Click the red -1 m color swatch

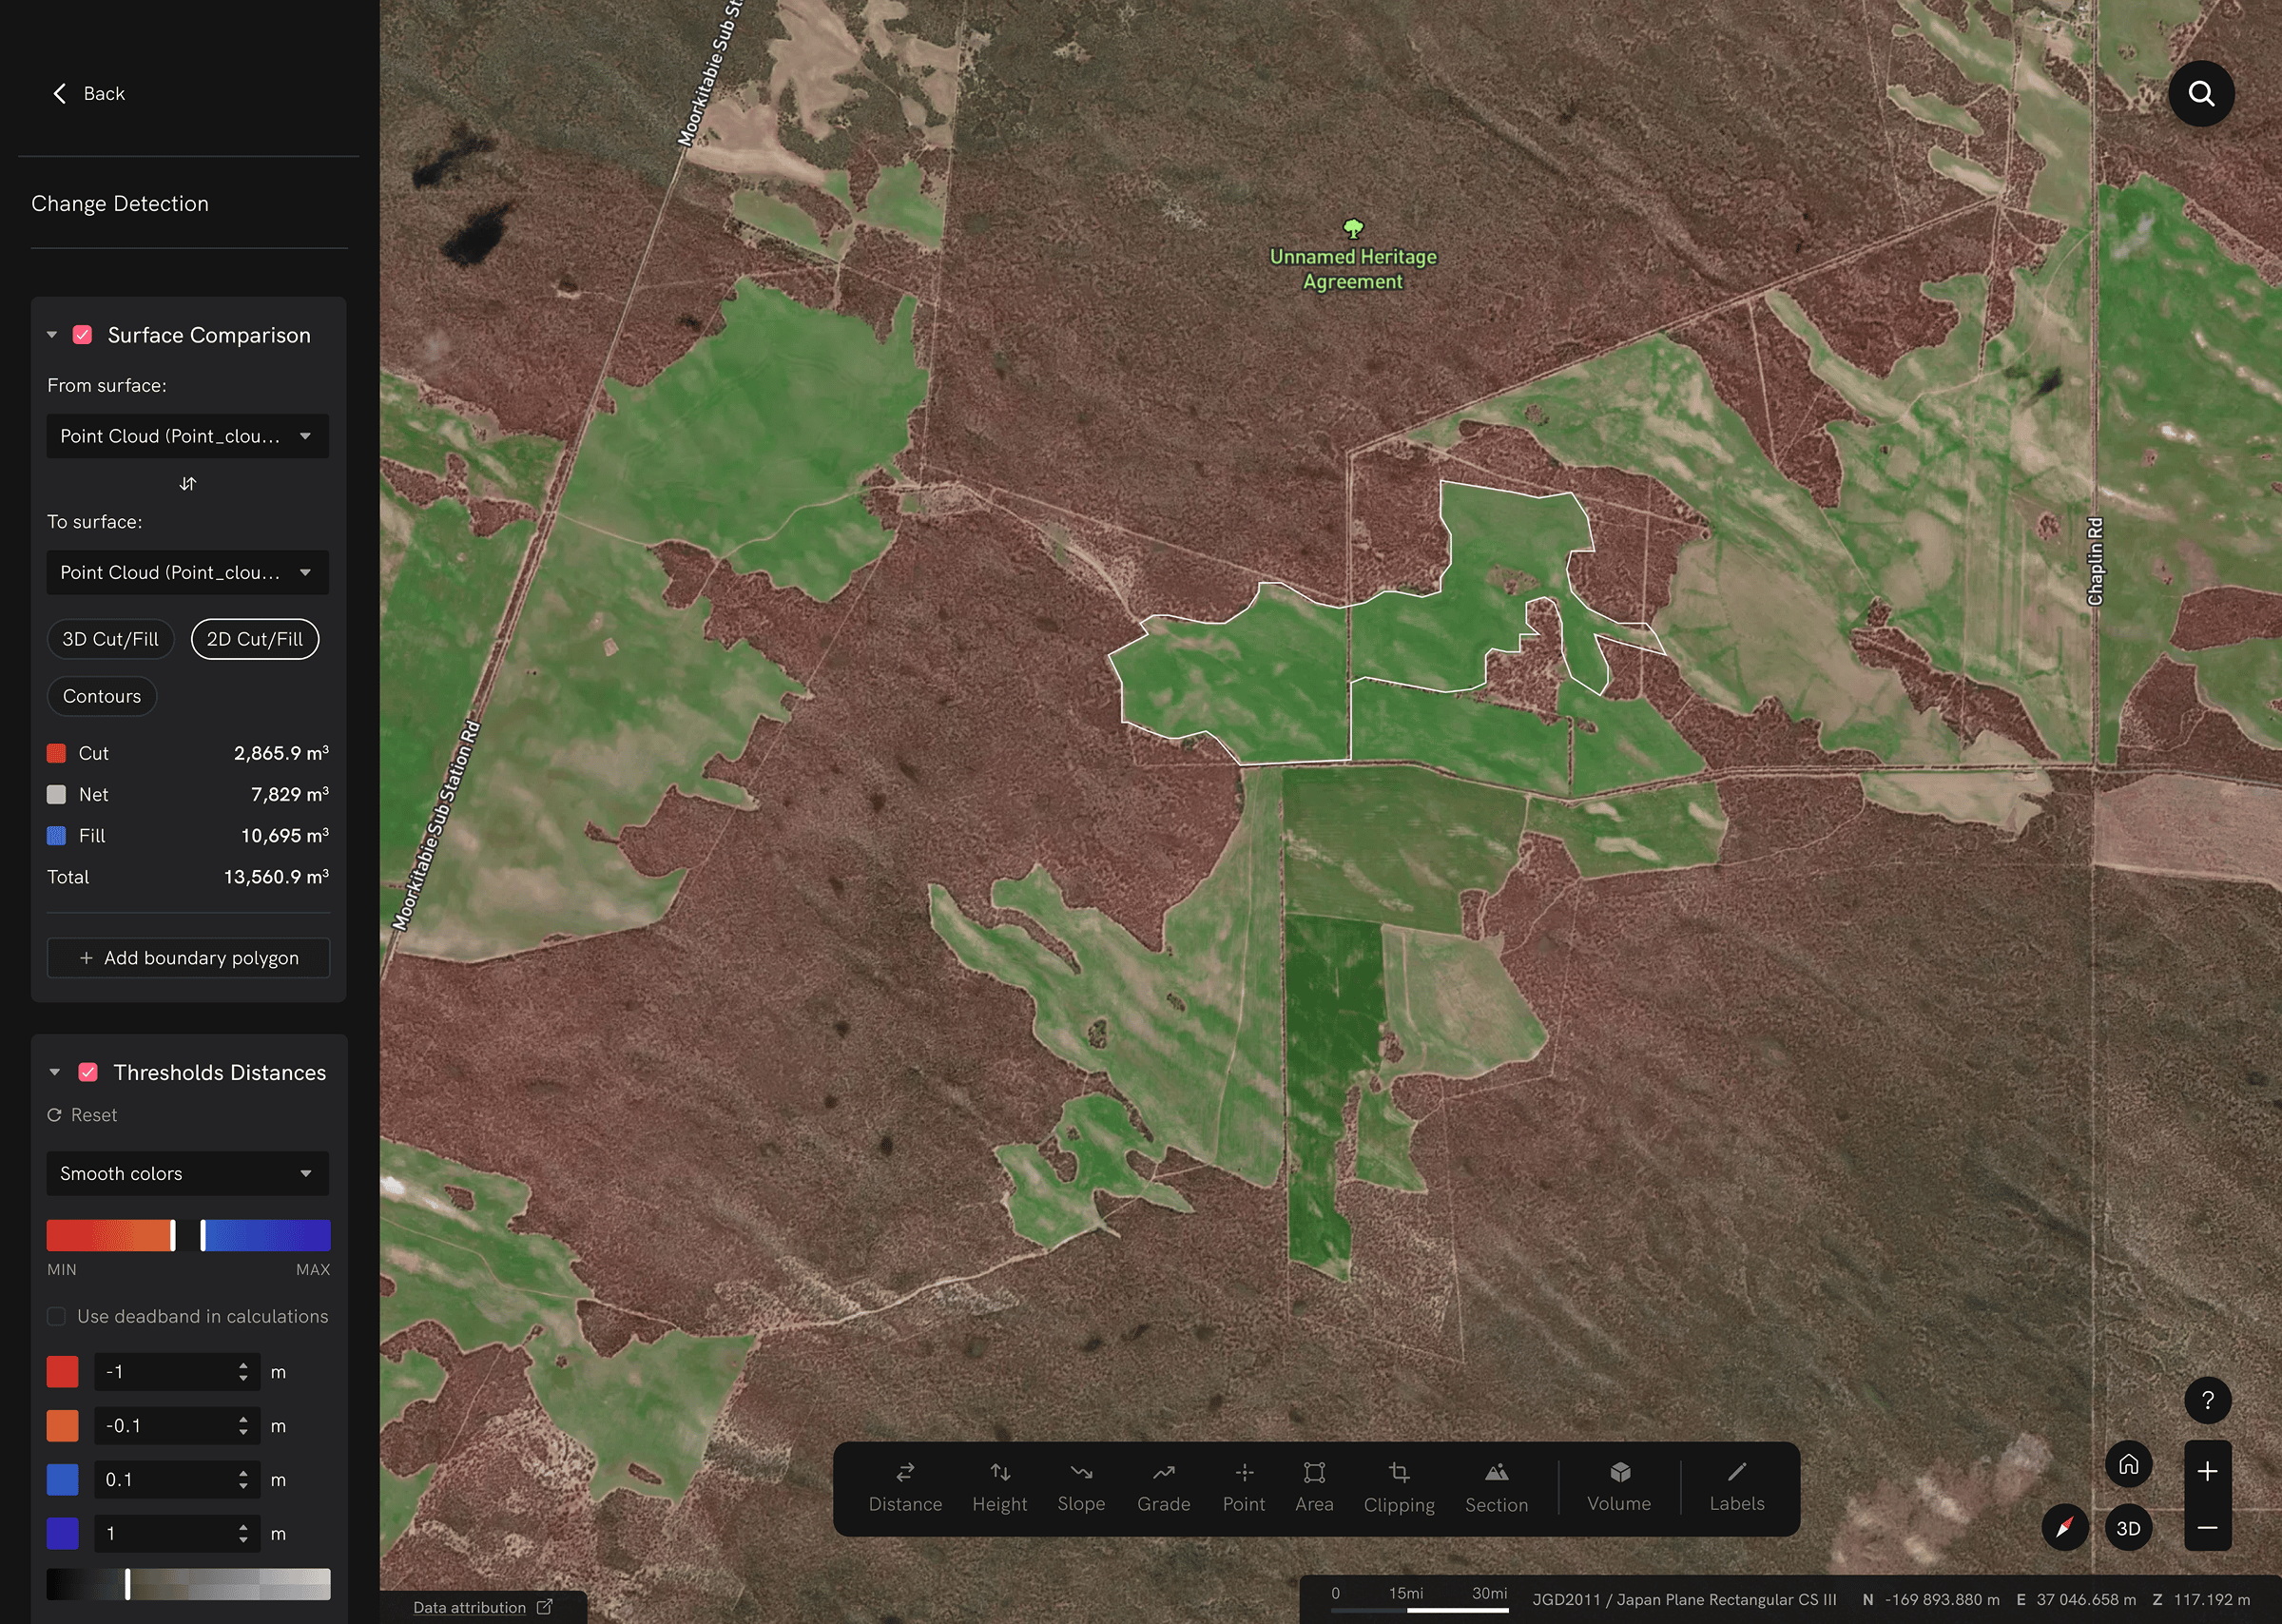click(62, 1372)
